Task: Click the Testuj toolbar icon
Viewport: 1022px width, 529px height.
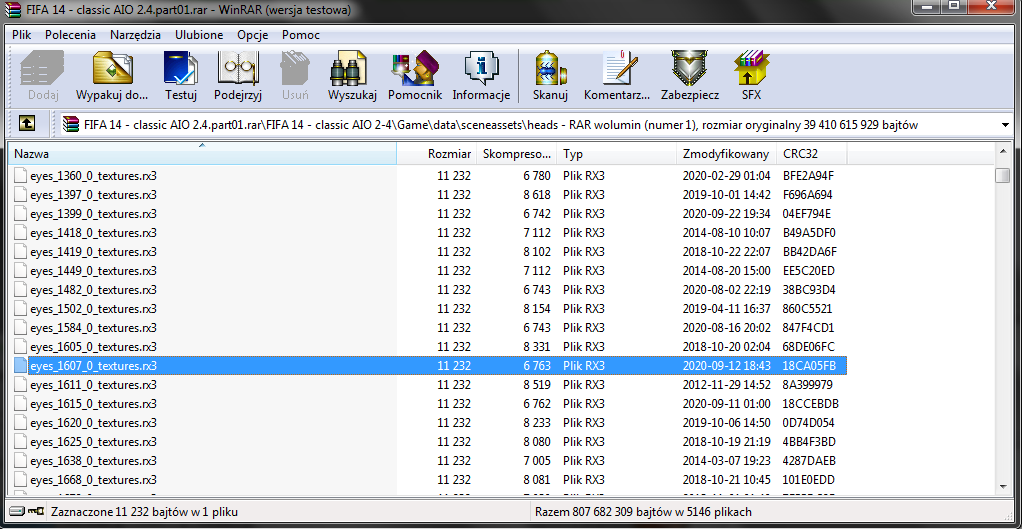Action: tap(181, 68)
